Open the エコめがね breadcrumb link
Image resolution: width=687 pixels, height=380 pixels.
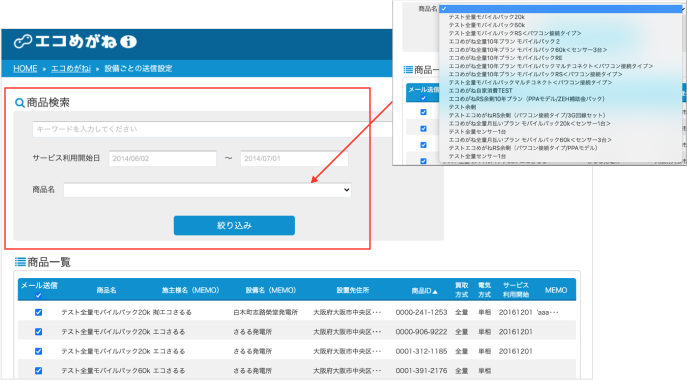click(x=71, y=68)
